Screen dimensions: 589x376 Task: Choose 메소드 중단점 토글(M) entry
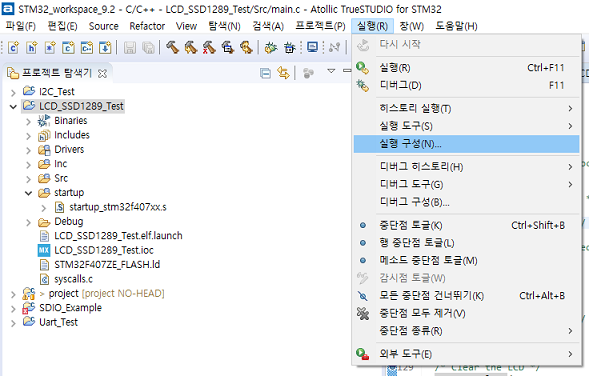pos(466,261)
